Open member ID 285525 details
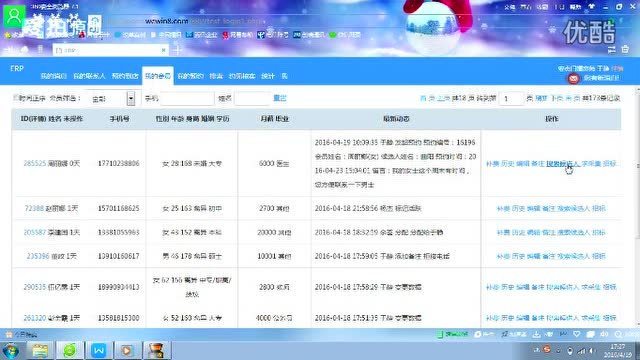This screenshot has width=640, height=360. (x=35, y=164)
